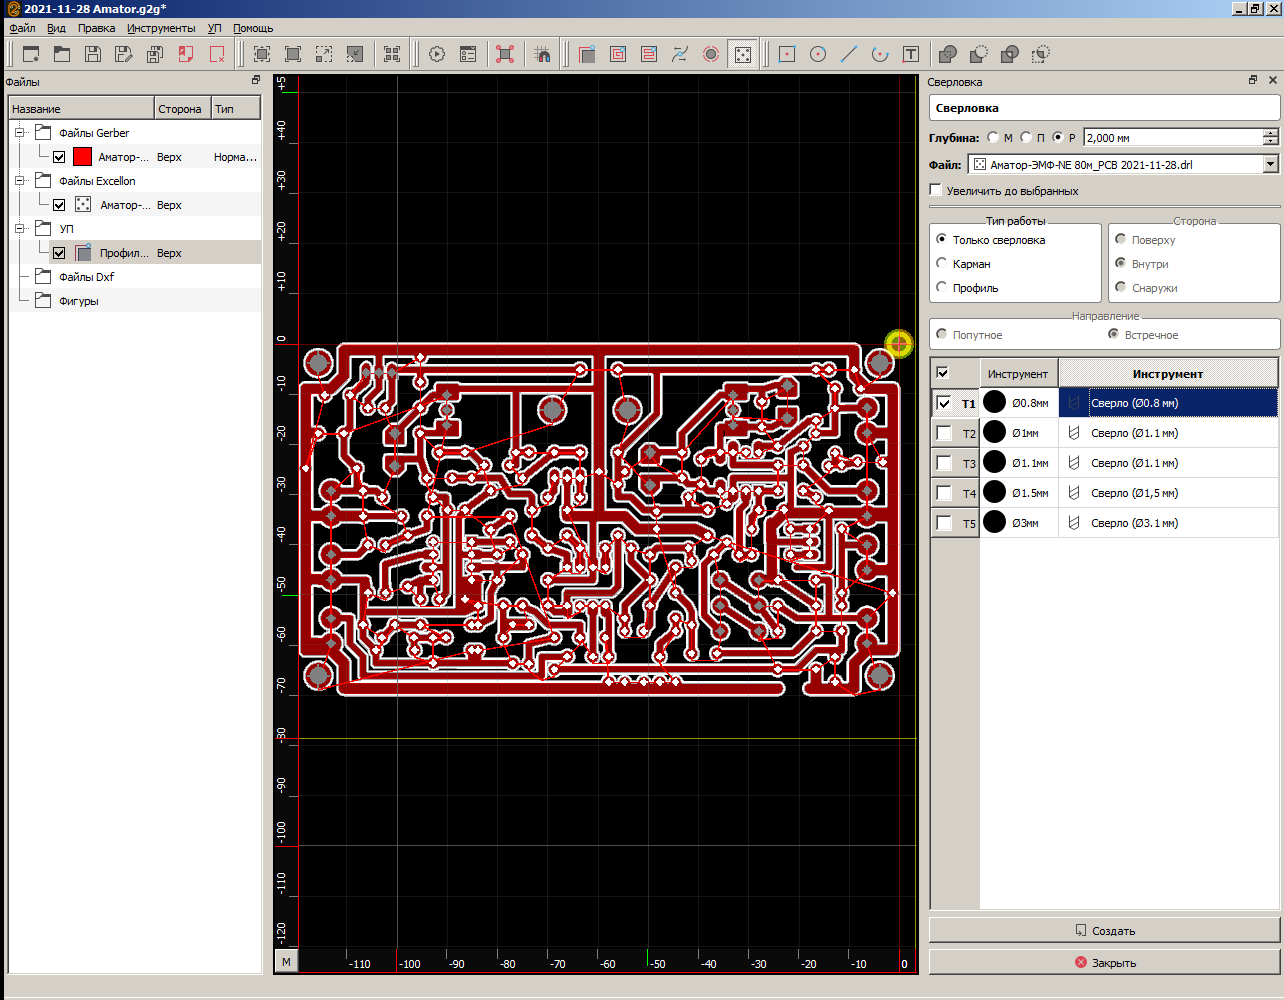
Task: Open file using the folder icon
Action: point(62,54)
